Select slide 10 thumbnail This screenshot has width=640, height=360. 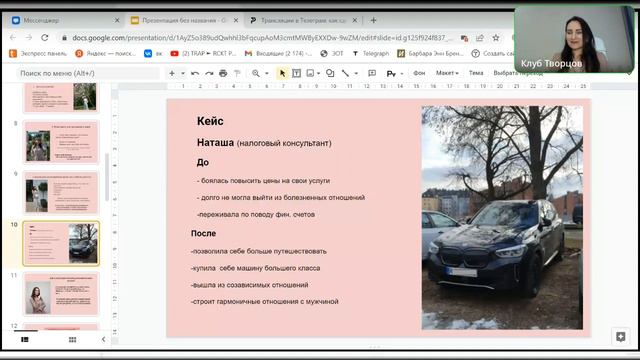61,243
